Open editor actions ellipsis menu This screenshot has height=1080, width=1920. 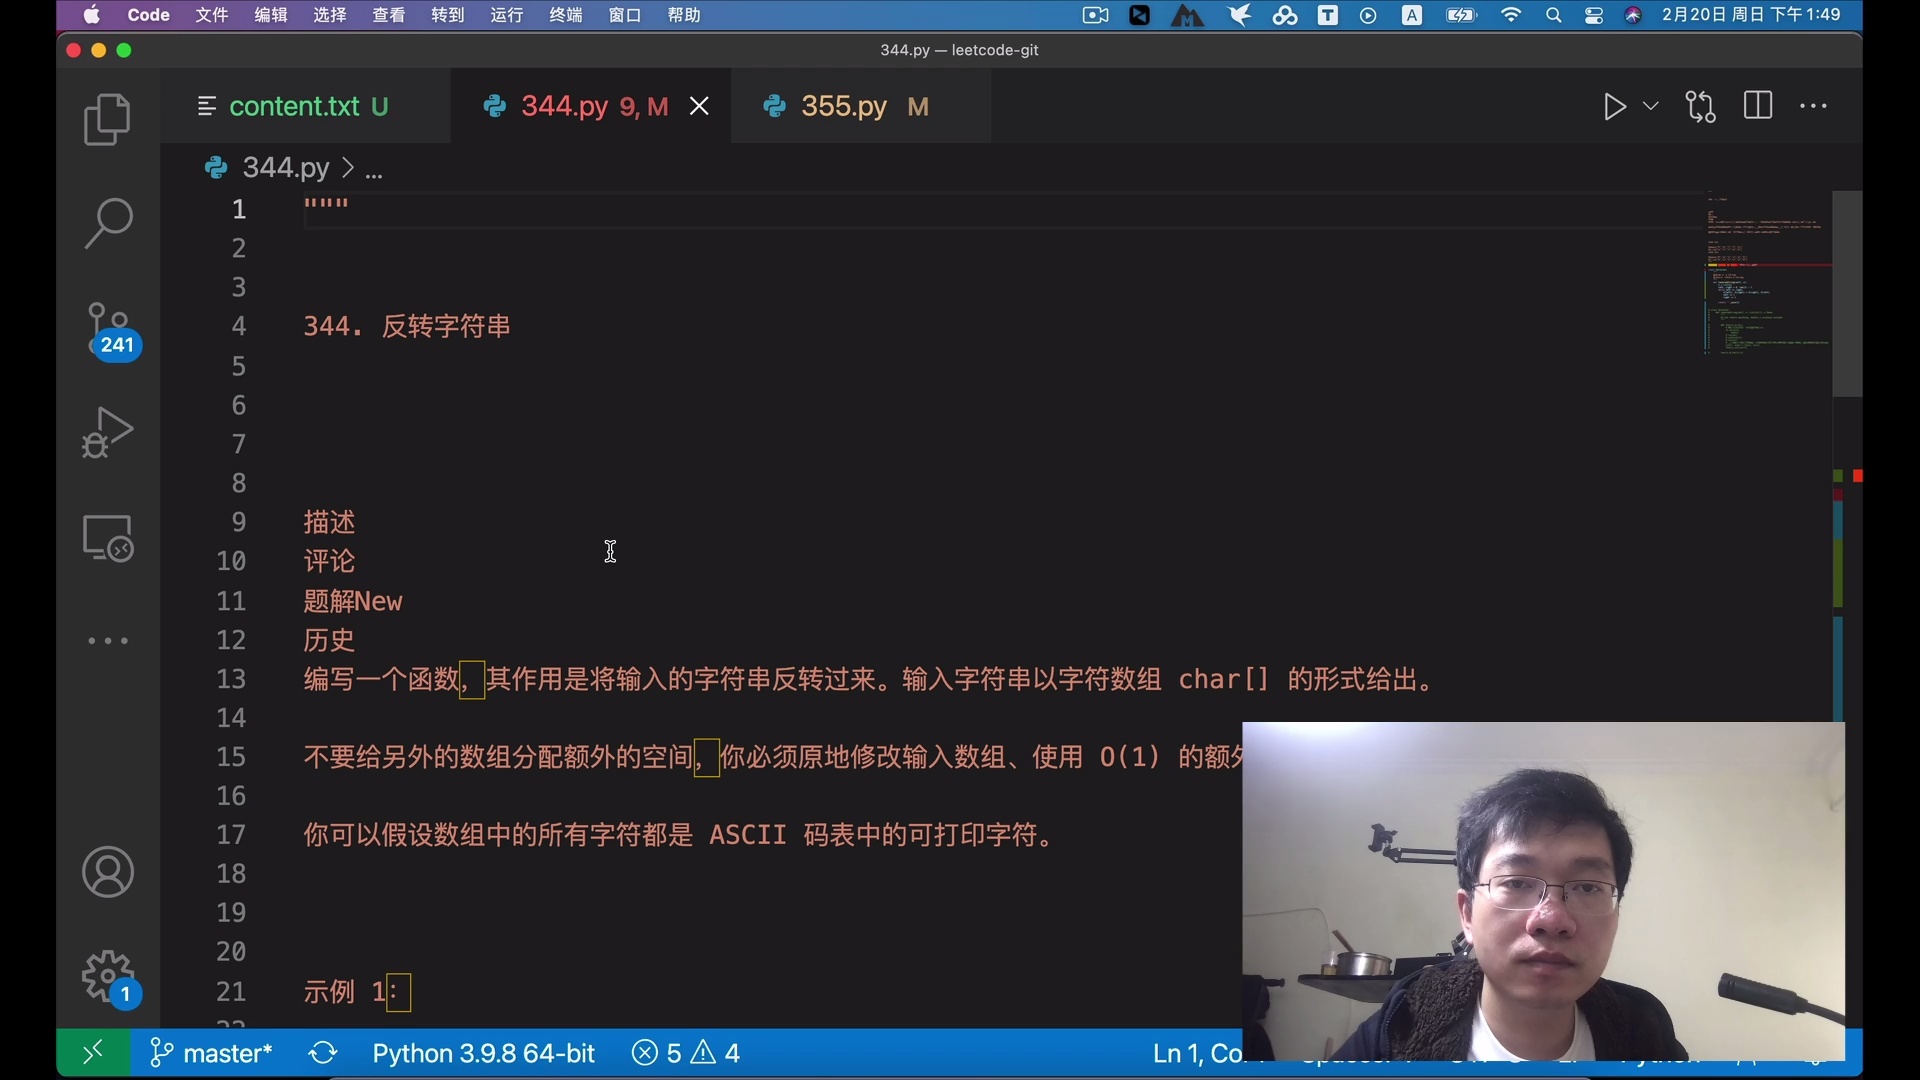(1814, 105)
